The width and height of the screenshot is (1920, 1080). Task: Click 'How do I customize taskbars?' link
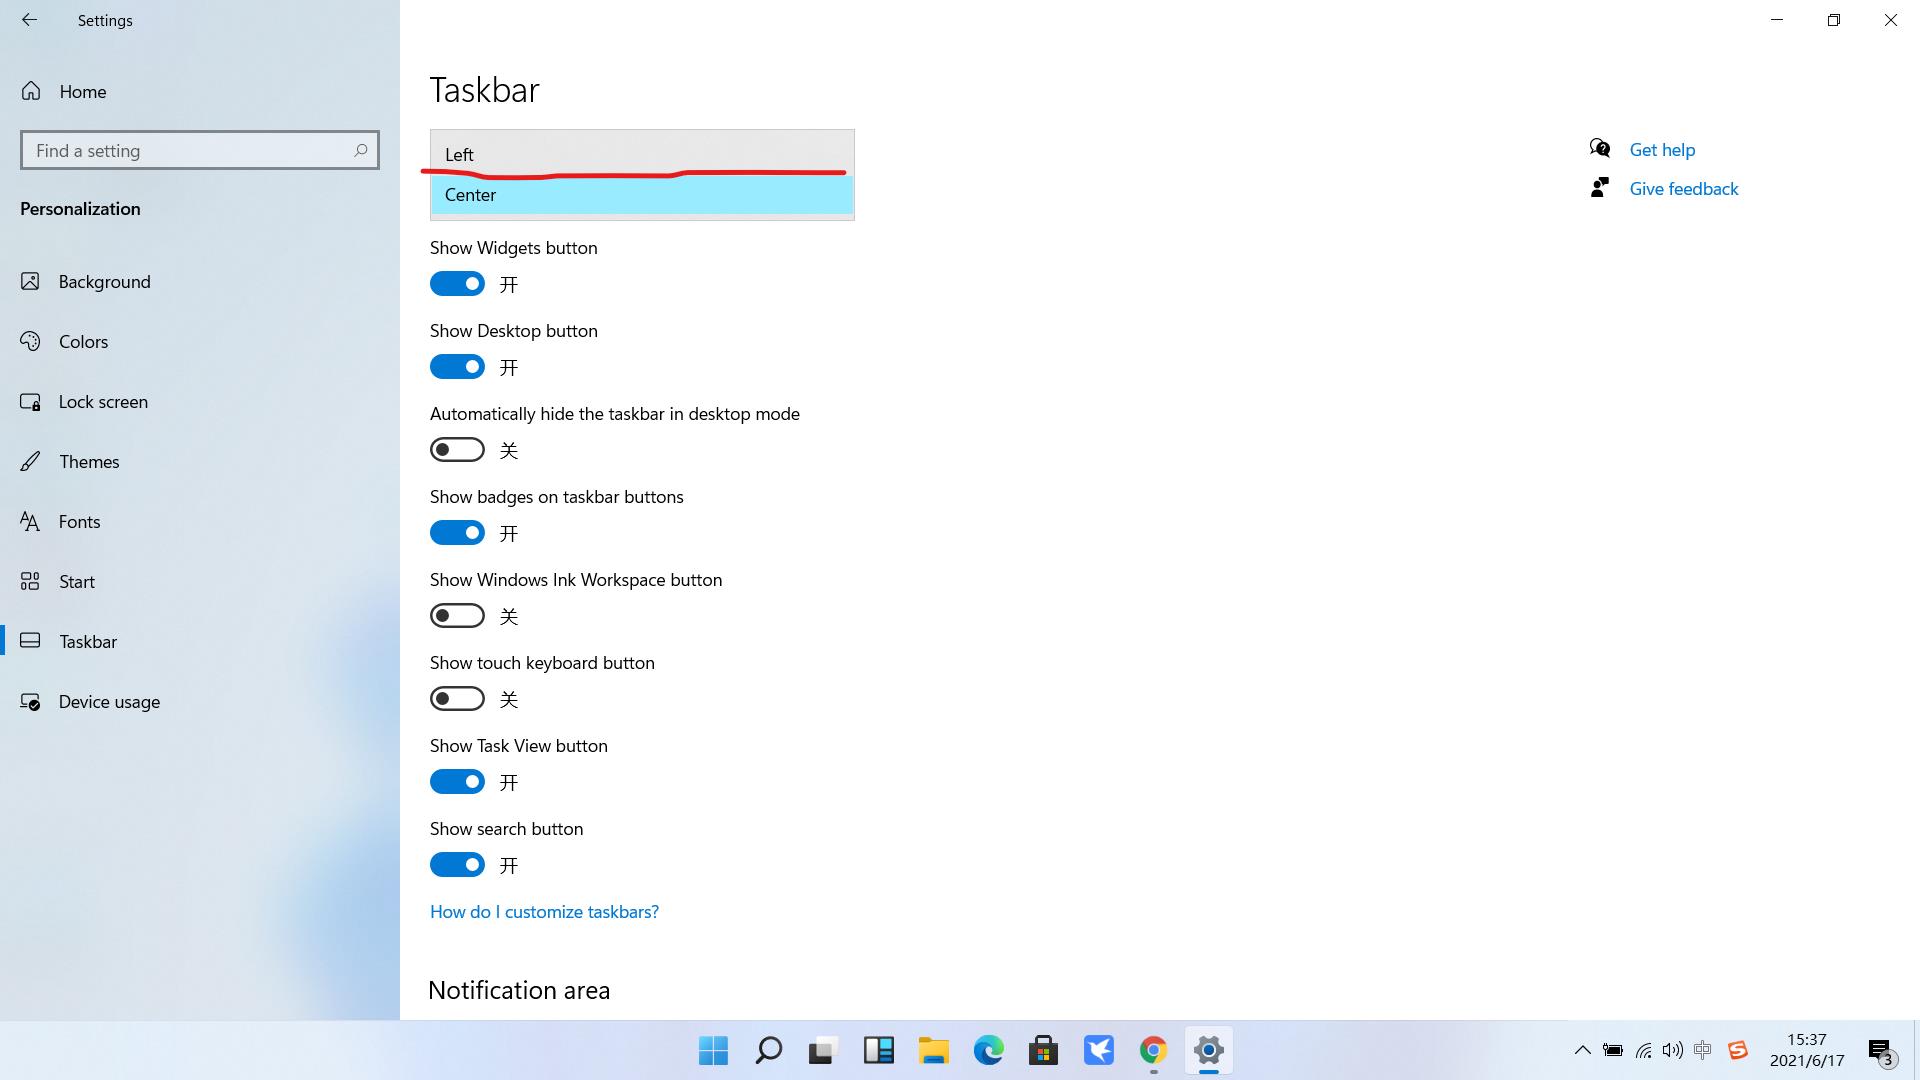(x=545, y=911)
